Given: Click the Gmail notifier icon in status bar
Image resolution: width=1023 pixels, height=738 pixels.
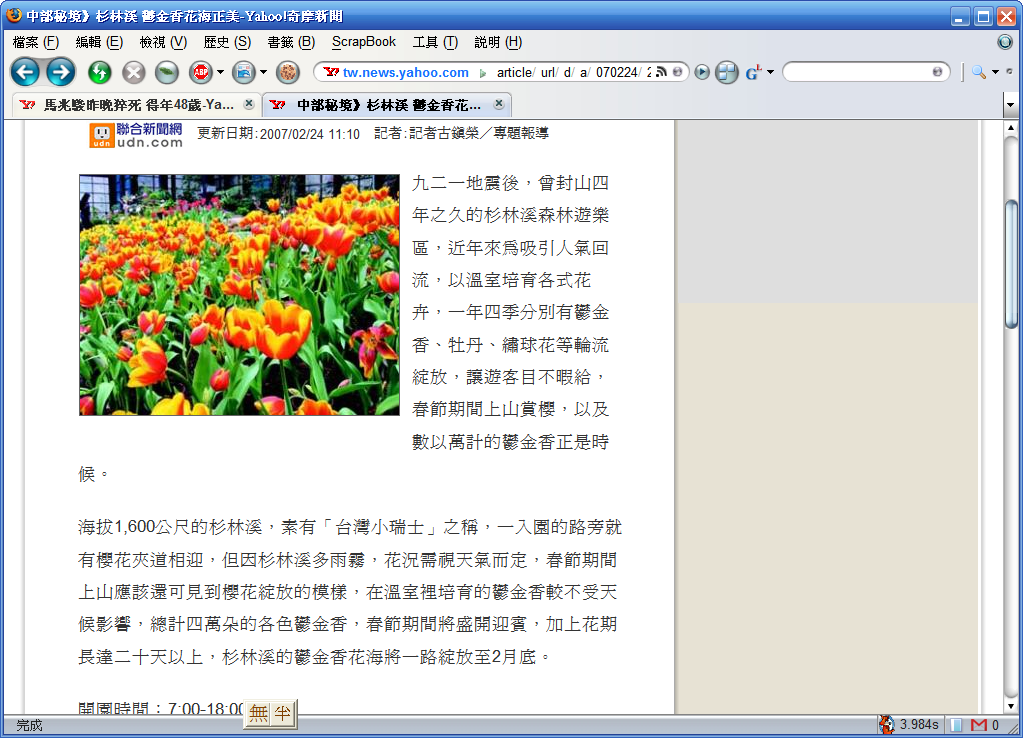Looking at the screenshot, I should click(x=979, y=725).
